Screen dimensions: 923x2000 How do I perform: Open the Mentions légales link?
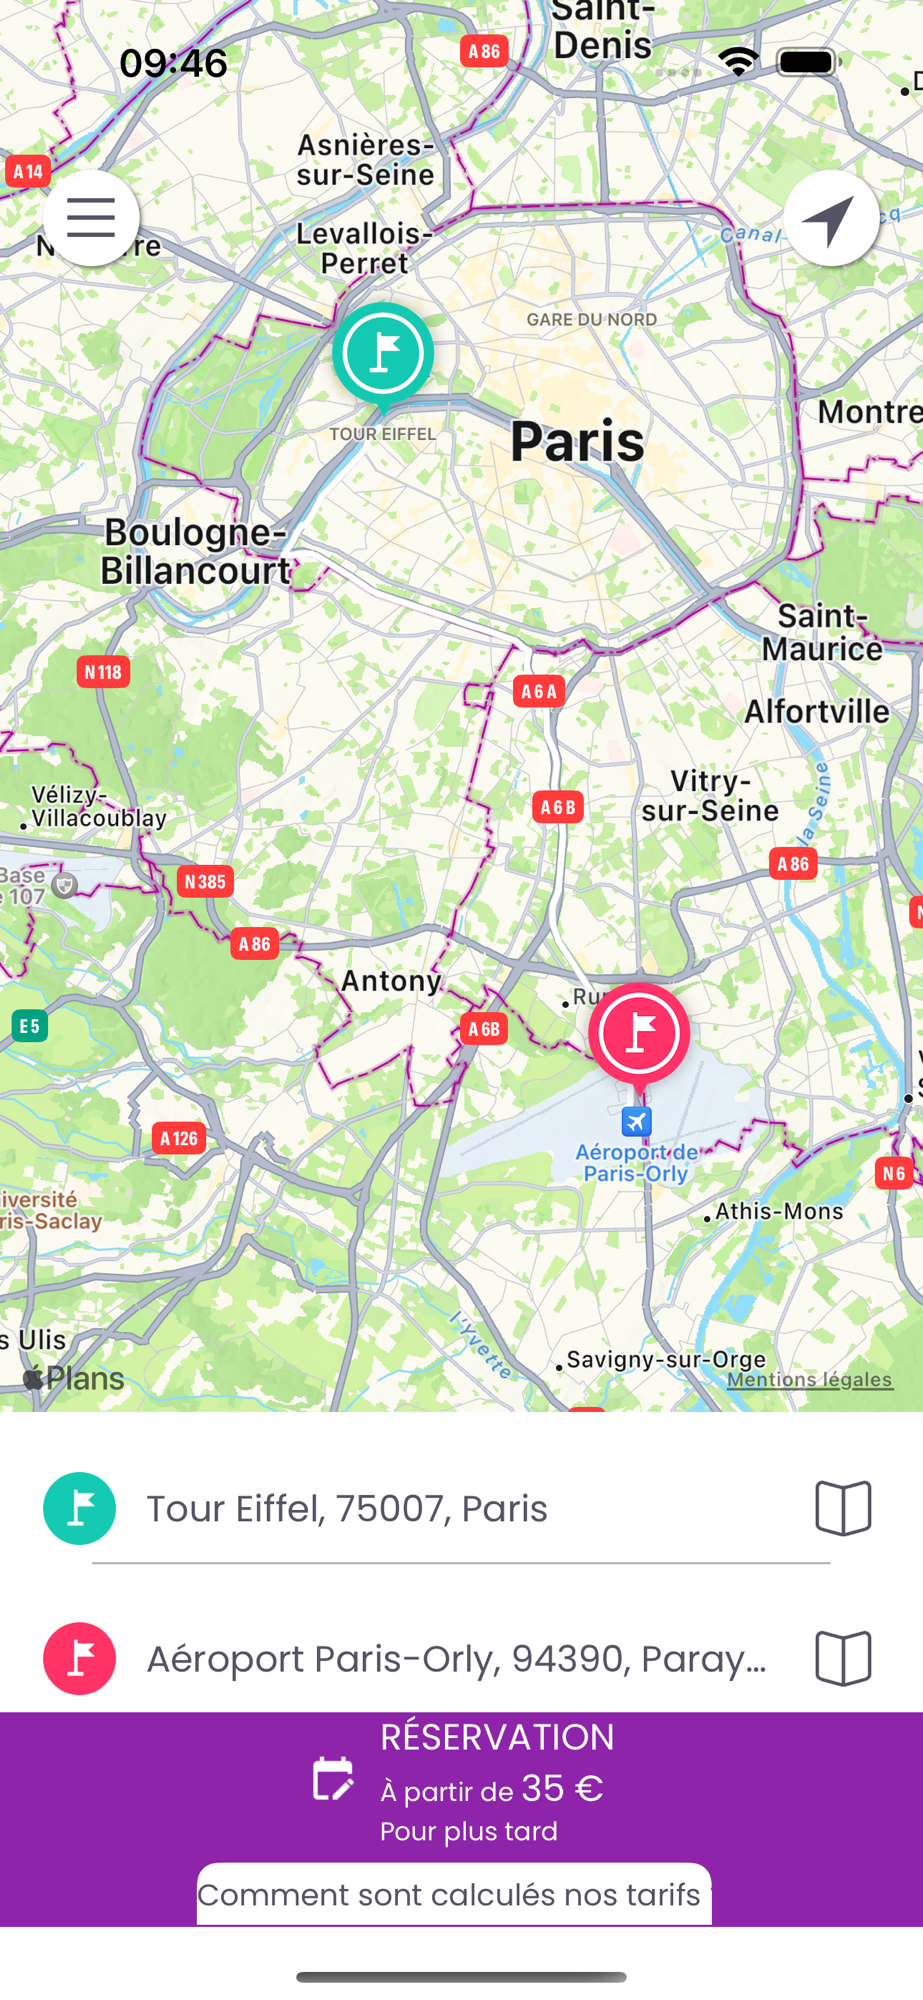[x=809, y=1379]
